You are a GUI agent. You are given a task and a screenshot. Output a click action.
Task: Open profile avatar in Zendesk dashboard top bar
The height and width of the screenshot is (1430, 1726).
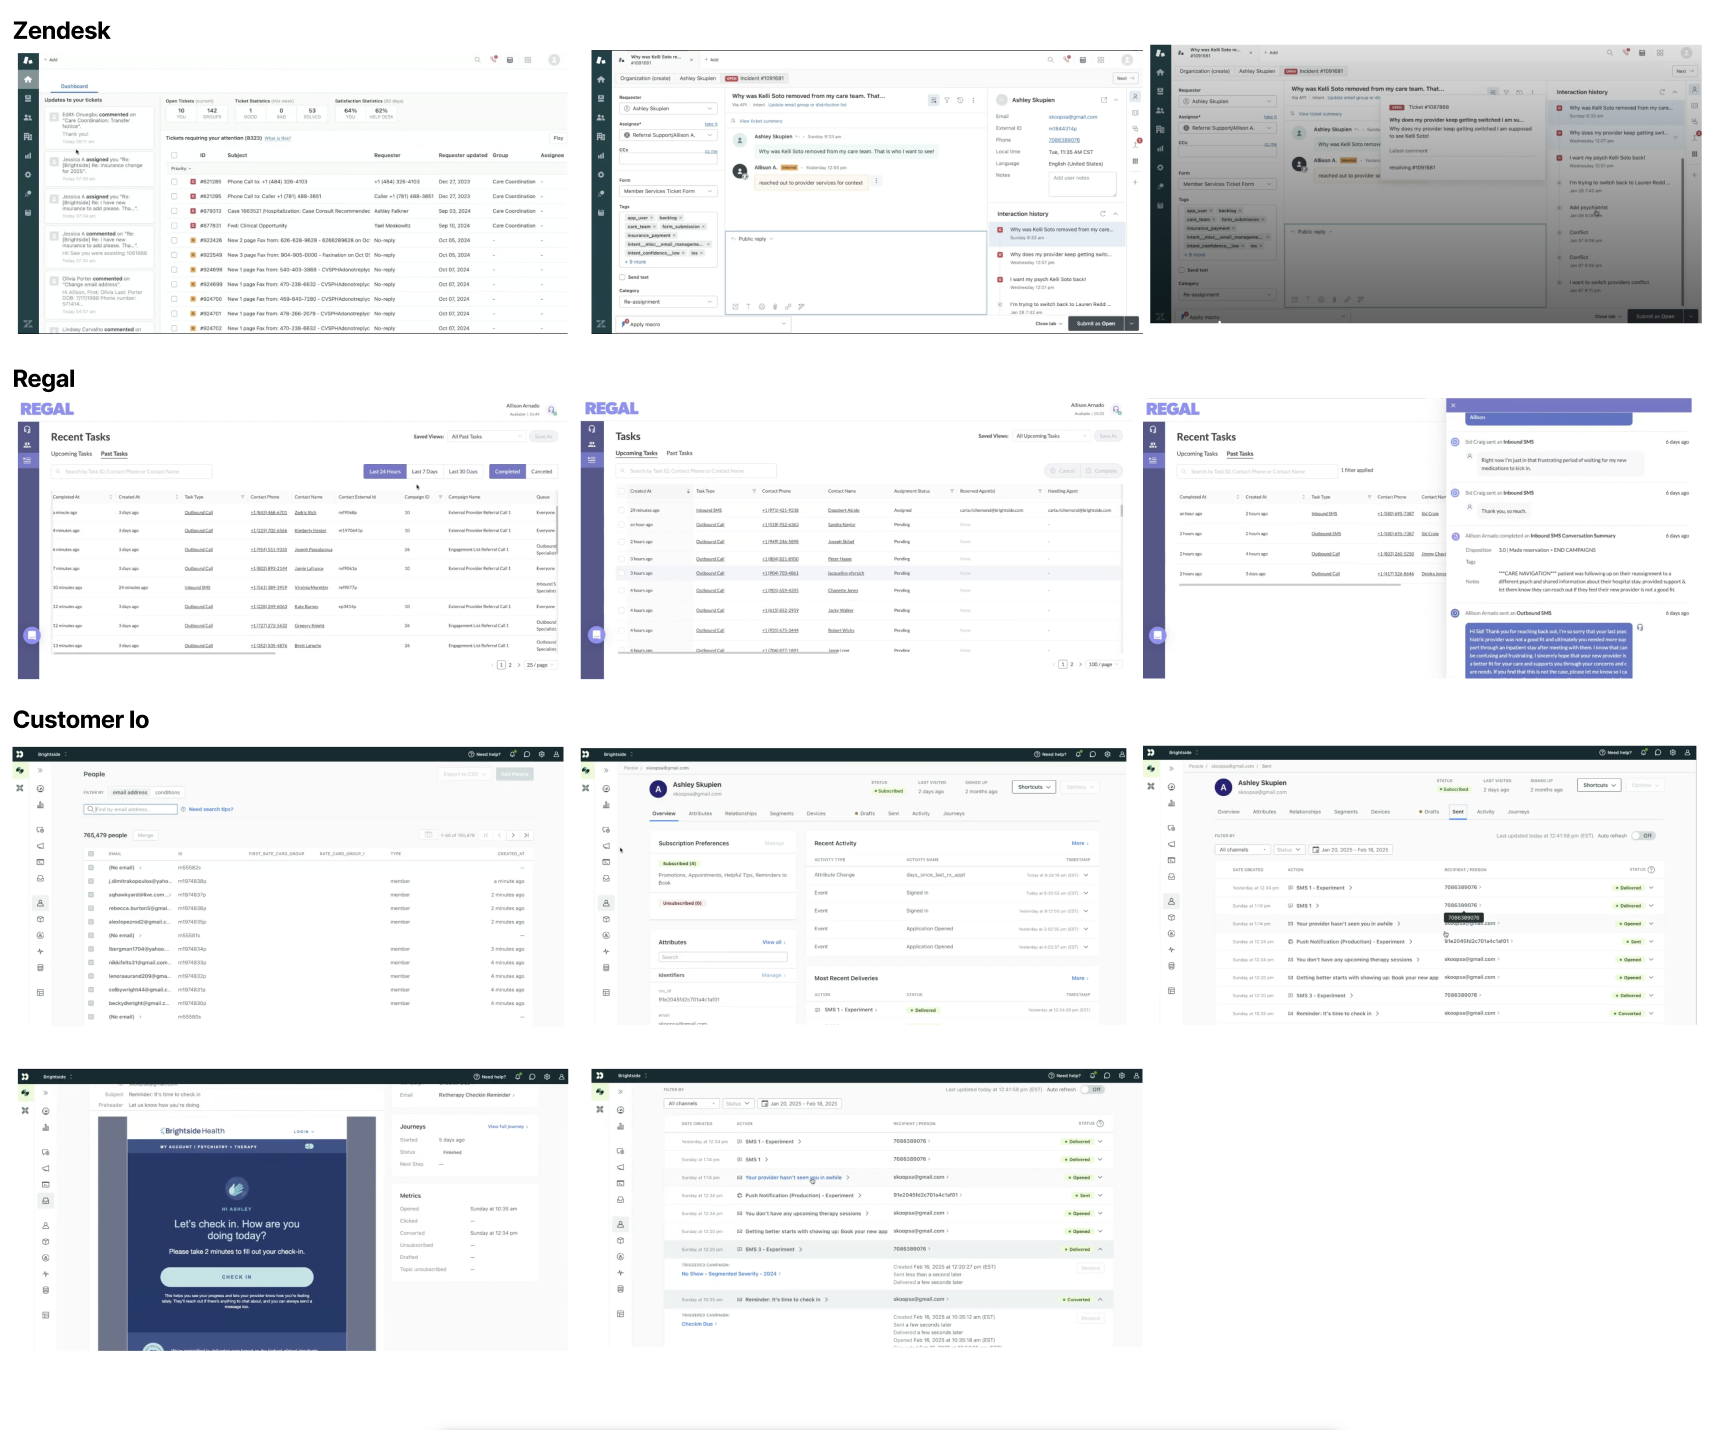[x=554, y=60]
